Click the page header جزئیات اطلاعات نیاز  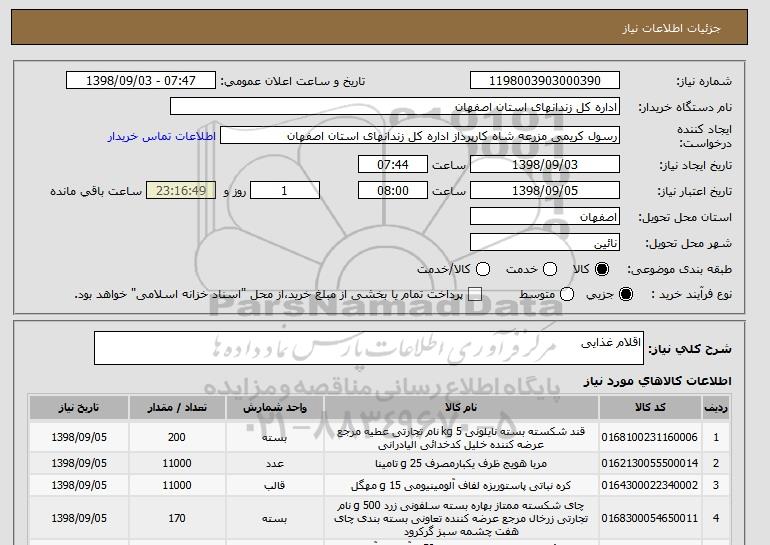671,28
